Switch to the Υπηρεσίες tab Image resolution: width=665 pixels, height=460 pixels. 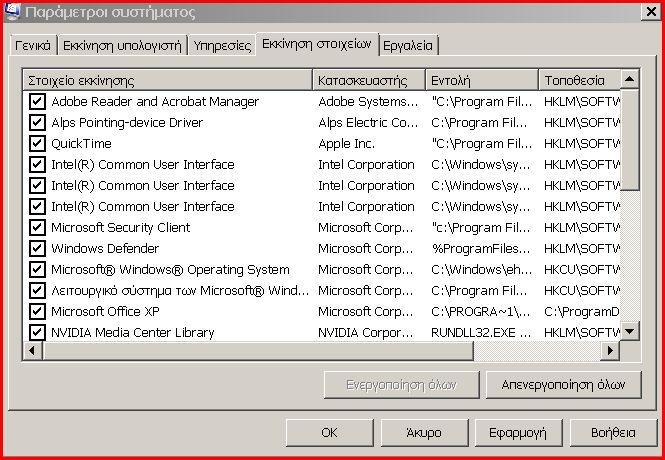[222, 45]
